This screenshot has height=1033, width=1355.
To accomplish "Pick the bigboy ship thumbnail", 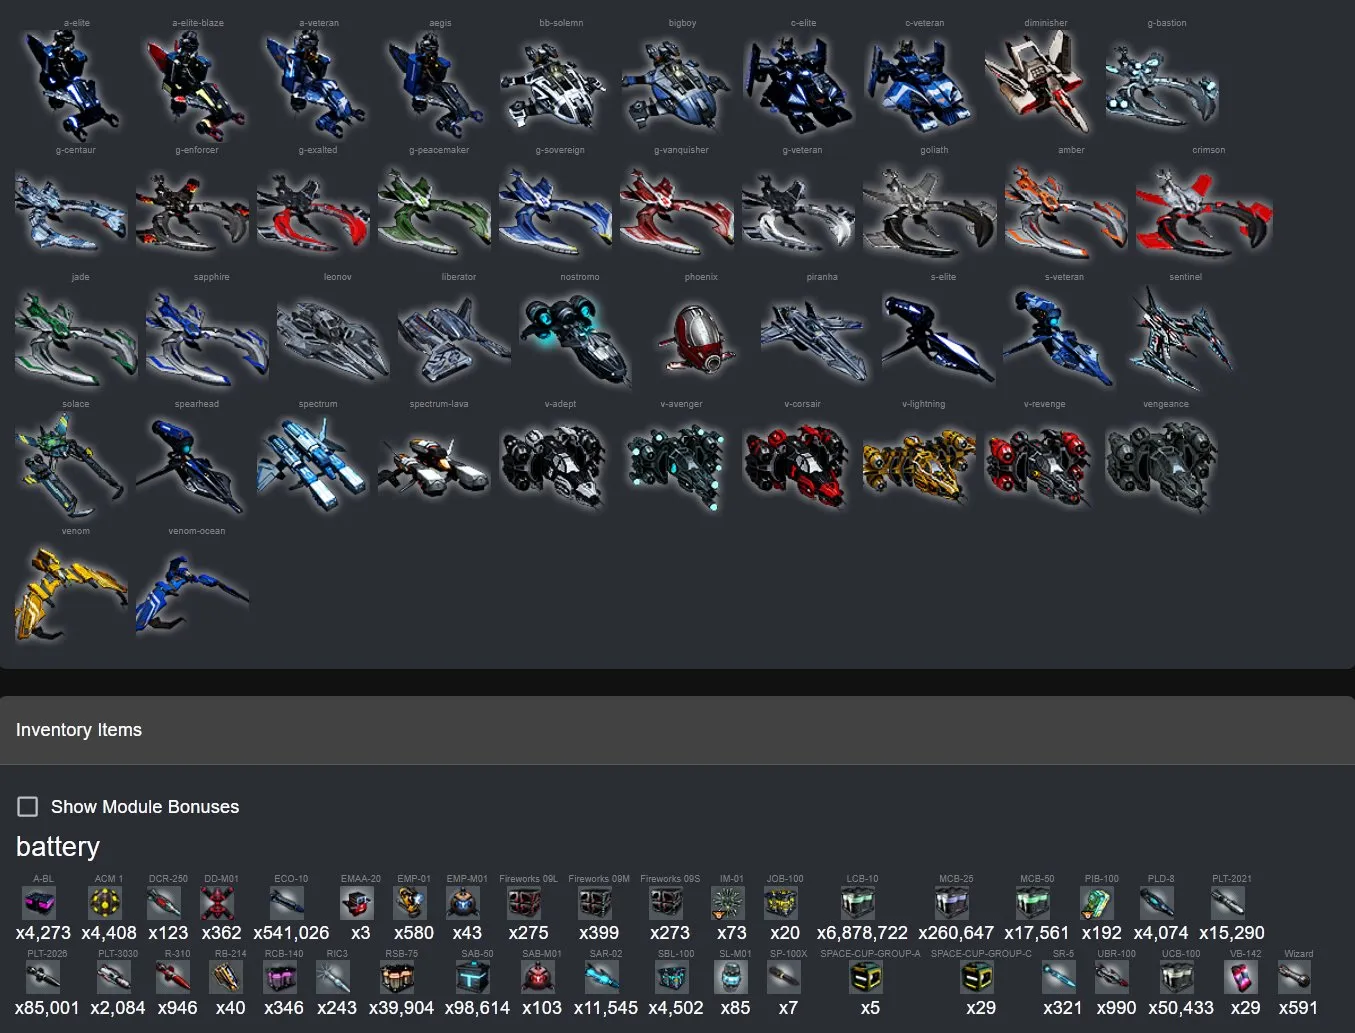I will click(x=677, y=84).
